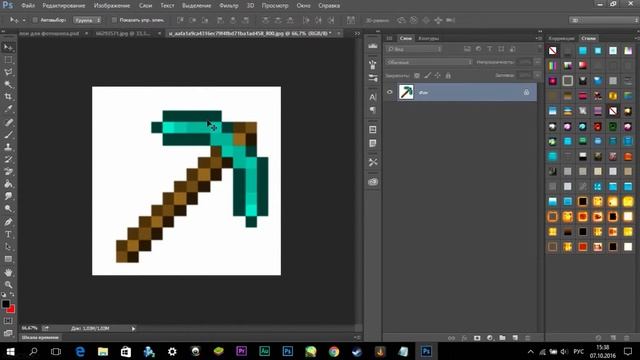640x360 pixels.
Task: Click the link layers icon
Action: pyautogui.click(x=451, y=338)
